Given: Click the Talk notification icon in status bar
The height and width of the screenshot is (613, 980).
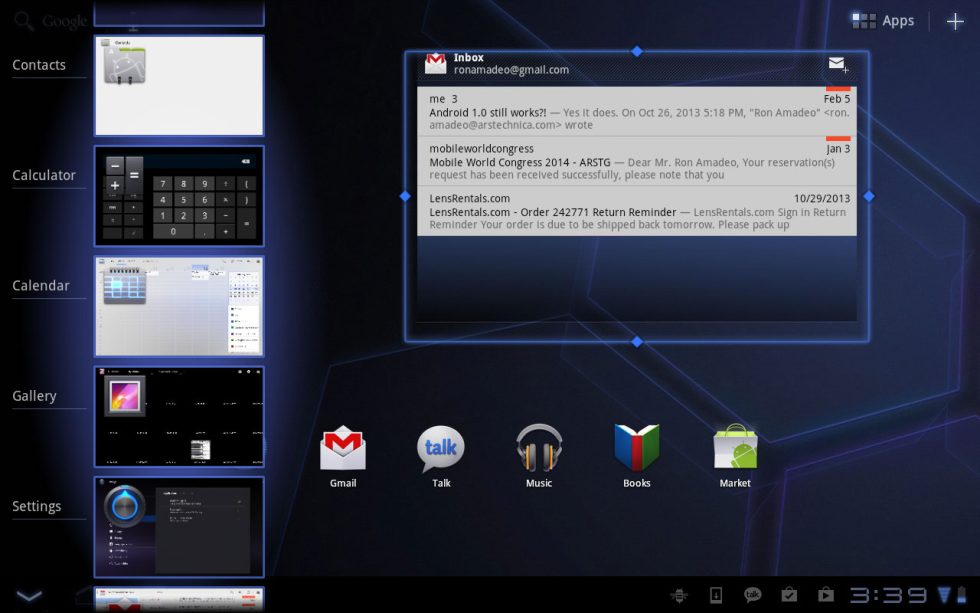Looking at the screenshot, I should point(754,595).
